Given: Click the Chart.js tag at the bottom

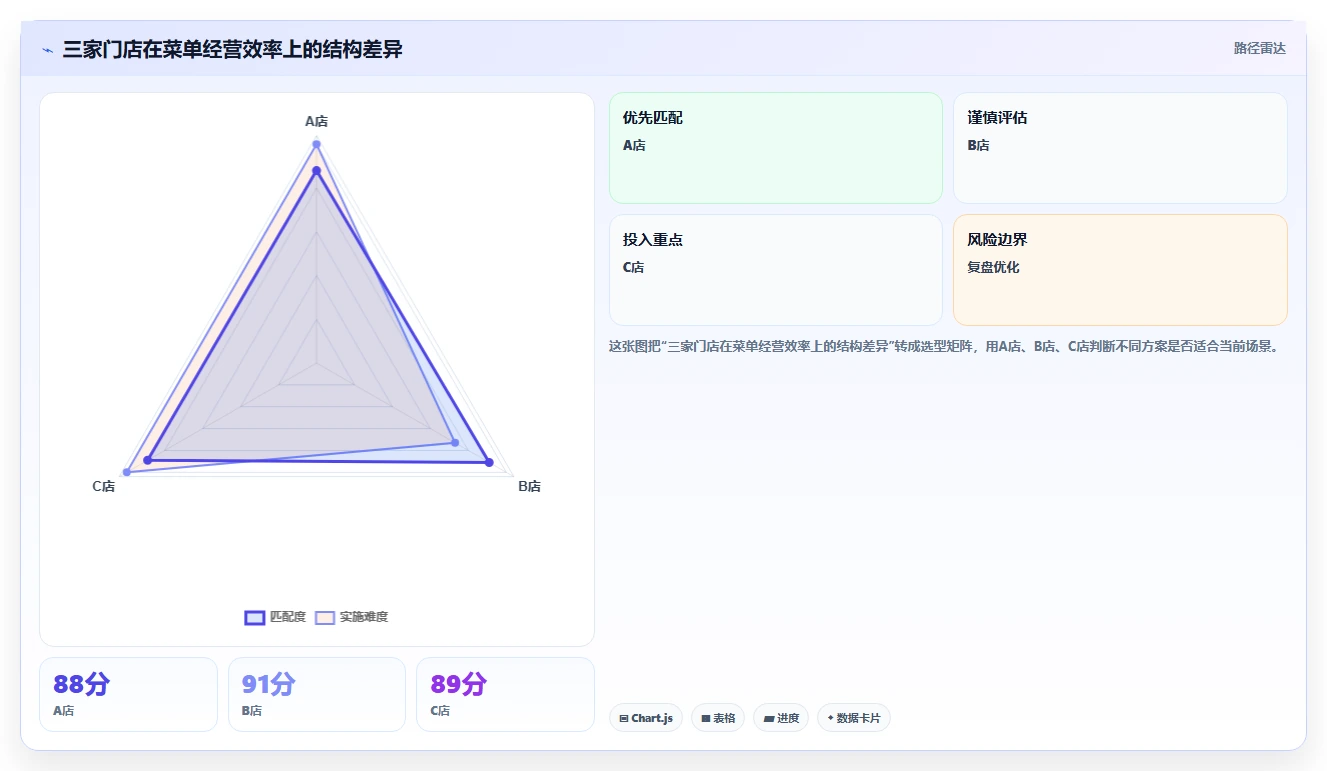Looking at the screenshot, I should (x=646, y=718).
